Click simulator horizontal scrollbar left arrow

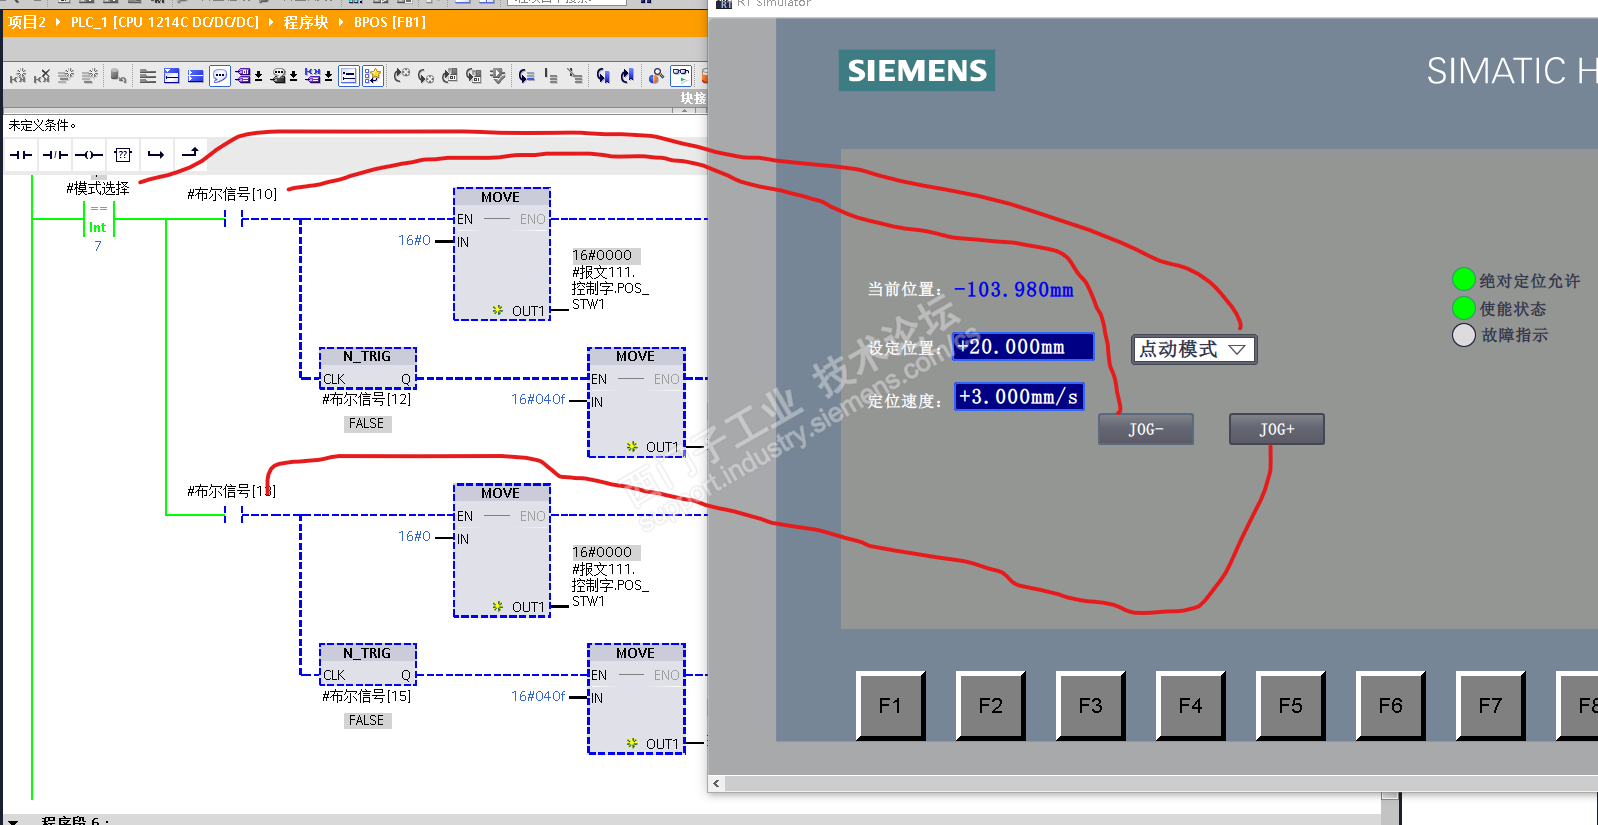pyautogui.click(x=717, y=784)
